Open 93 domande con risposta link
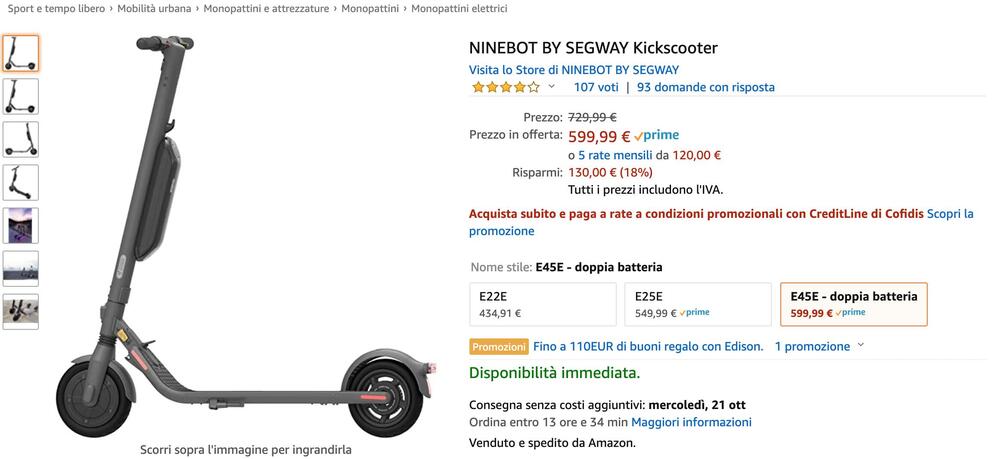 (705, 87)
